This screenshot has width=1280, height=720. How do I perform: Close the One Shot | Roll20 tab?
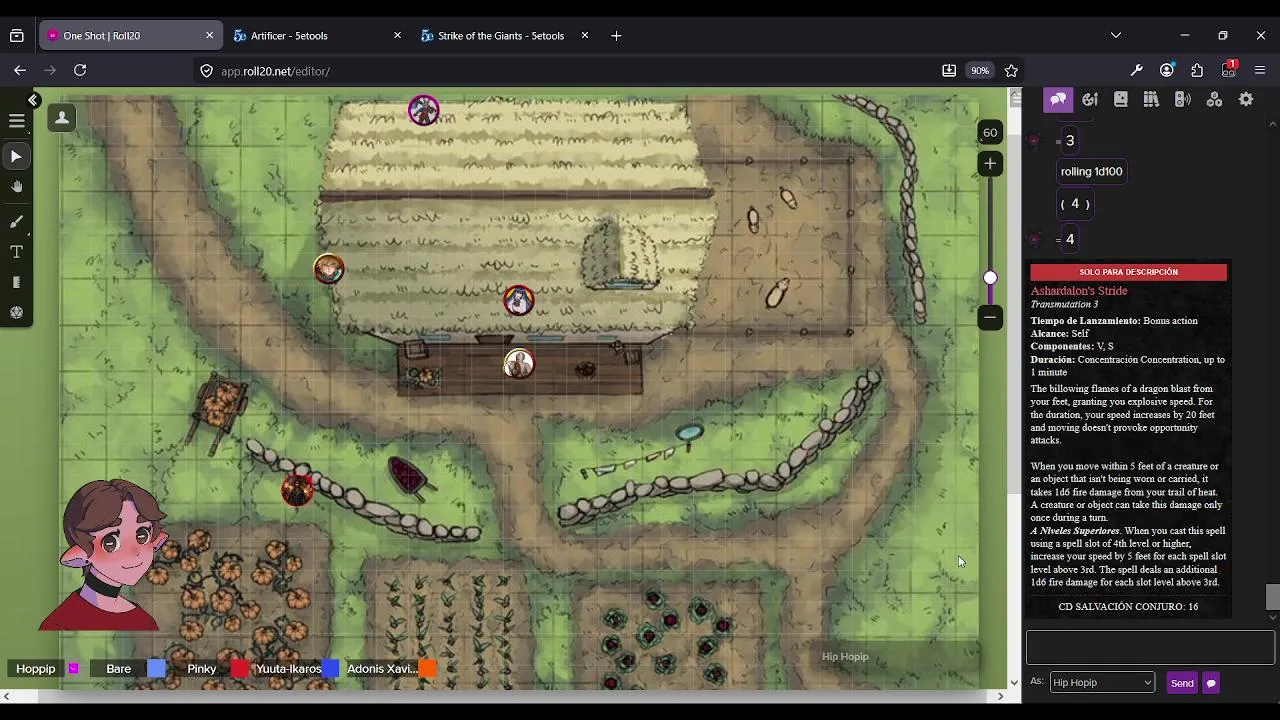point(209,36)
